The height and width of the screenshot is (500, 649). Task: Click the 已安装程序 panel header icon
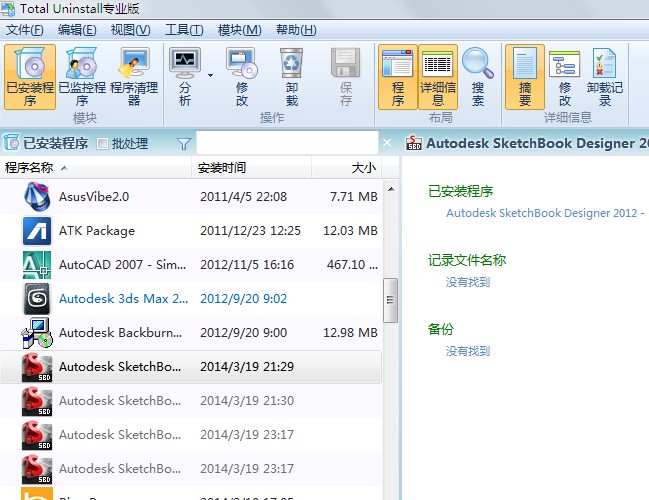(x=12, y=143)
